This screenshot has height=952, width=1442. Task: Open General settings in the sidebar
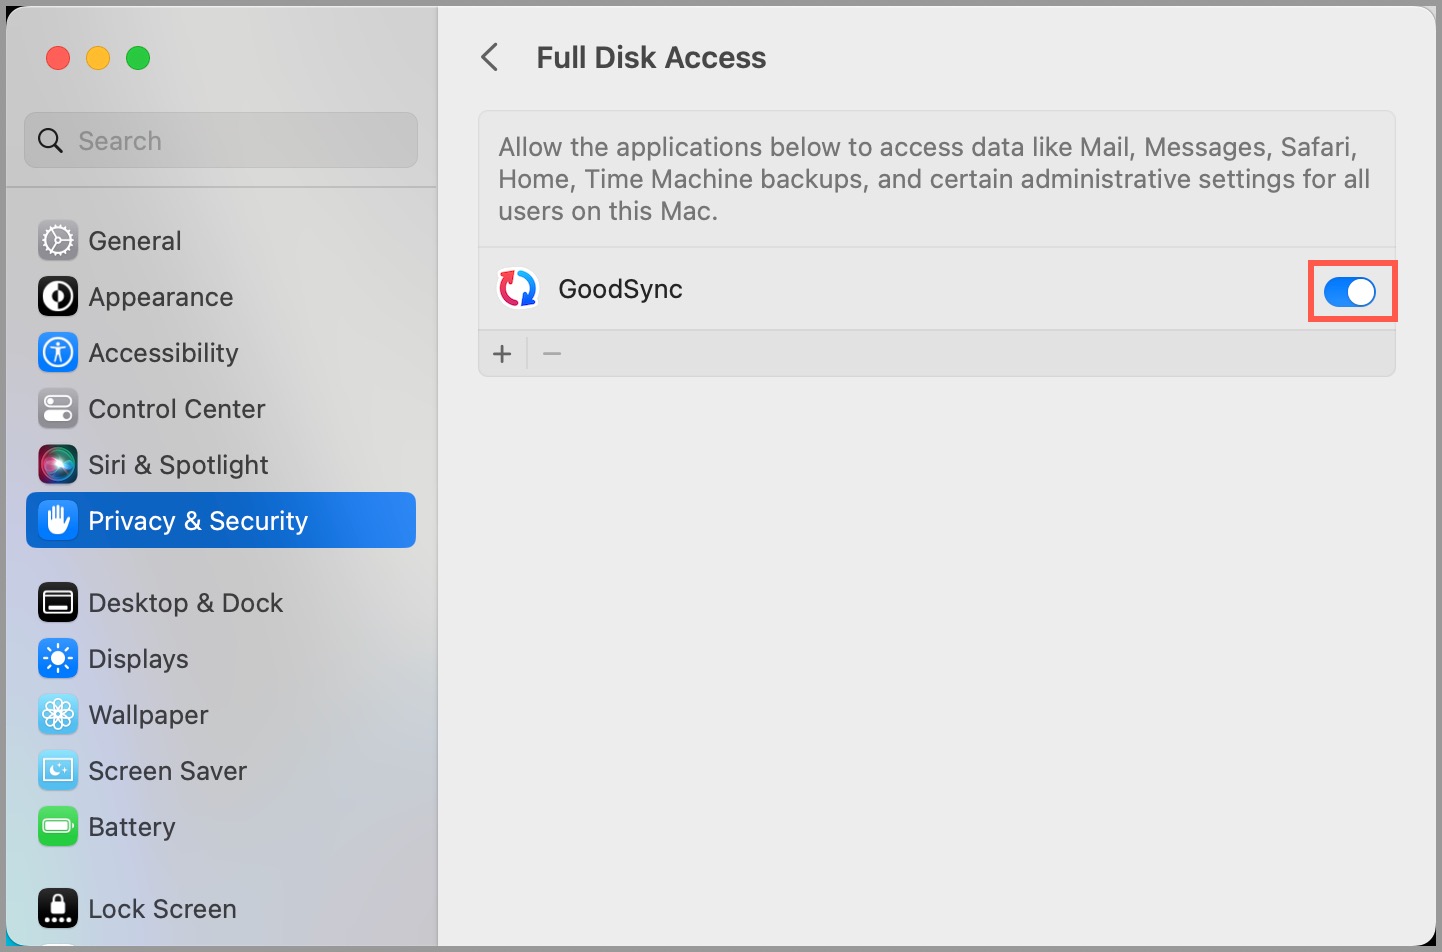tap(135, 241)
